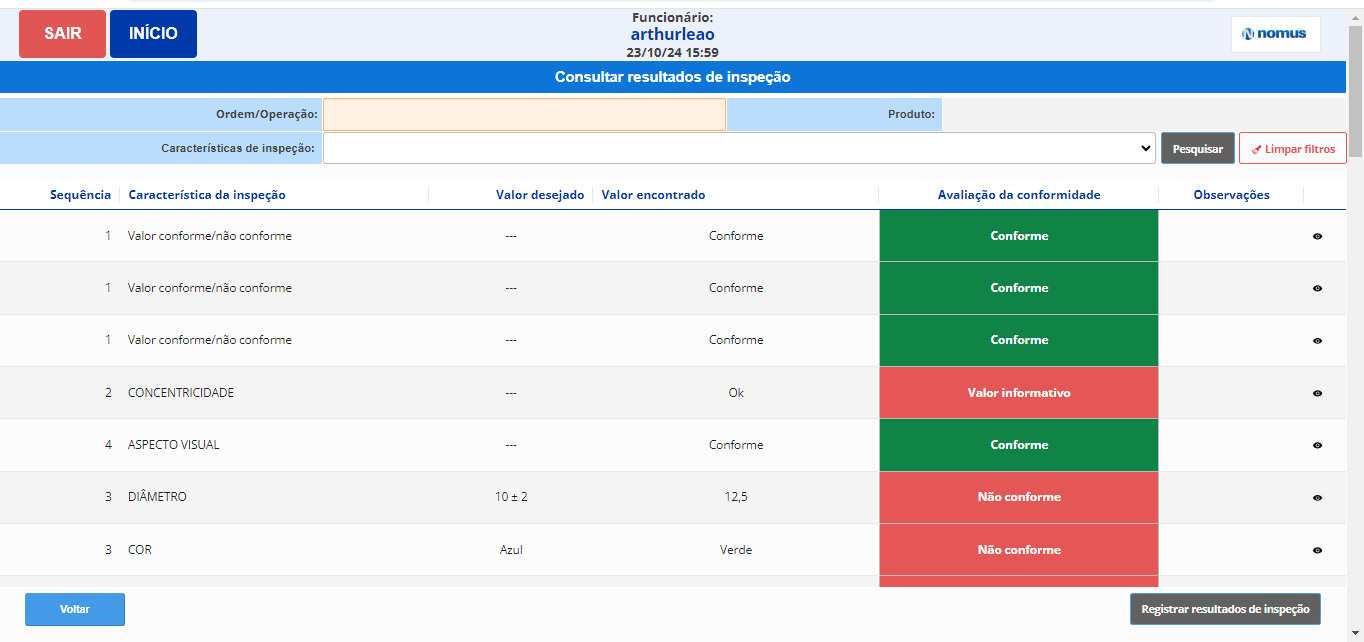Image resolution: width=1364 pixels, height=642 pixels.
Task: Open details eye icon for CONCENTRICIDADE row
Action: coord(1317,393)
